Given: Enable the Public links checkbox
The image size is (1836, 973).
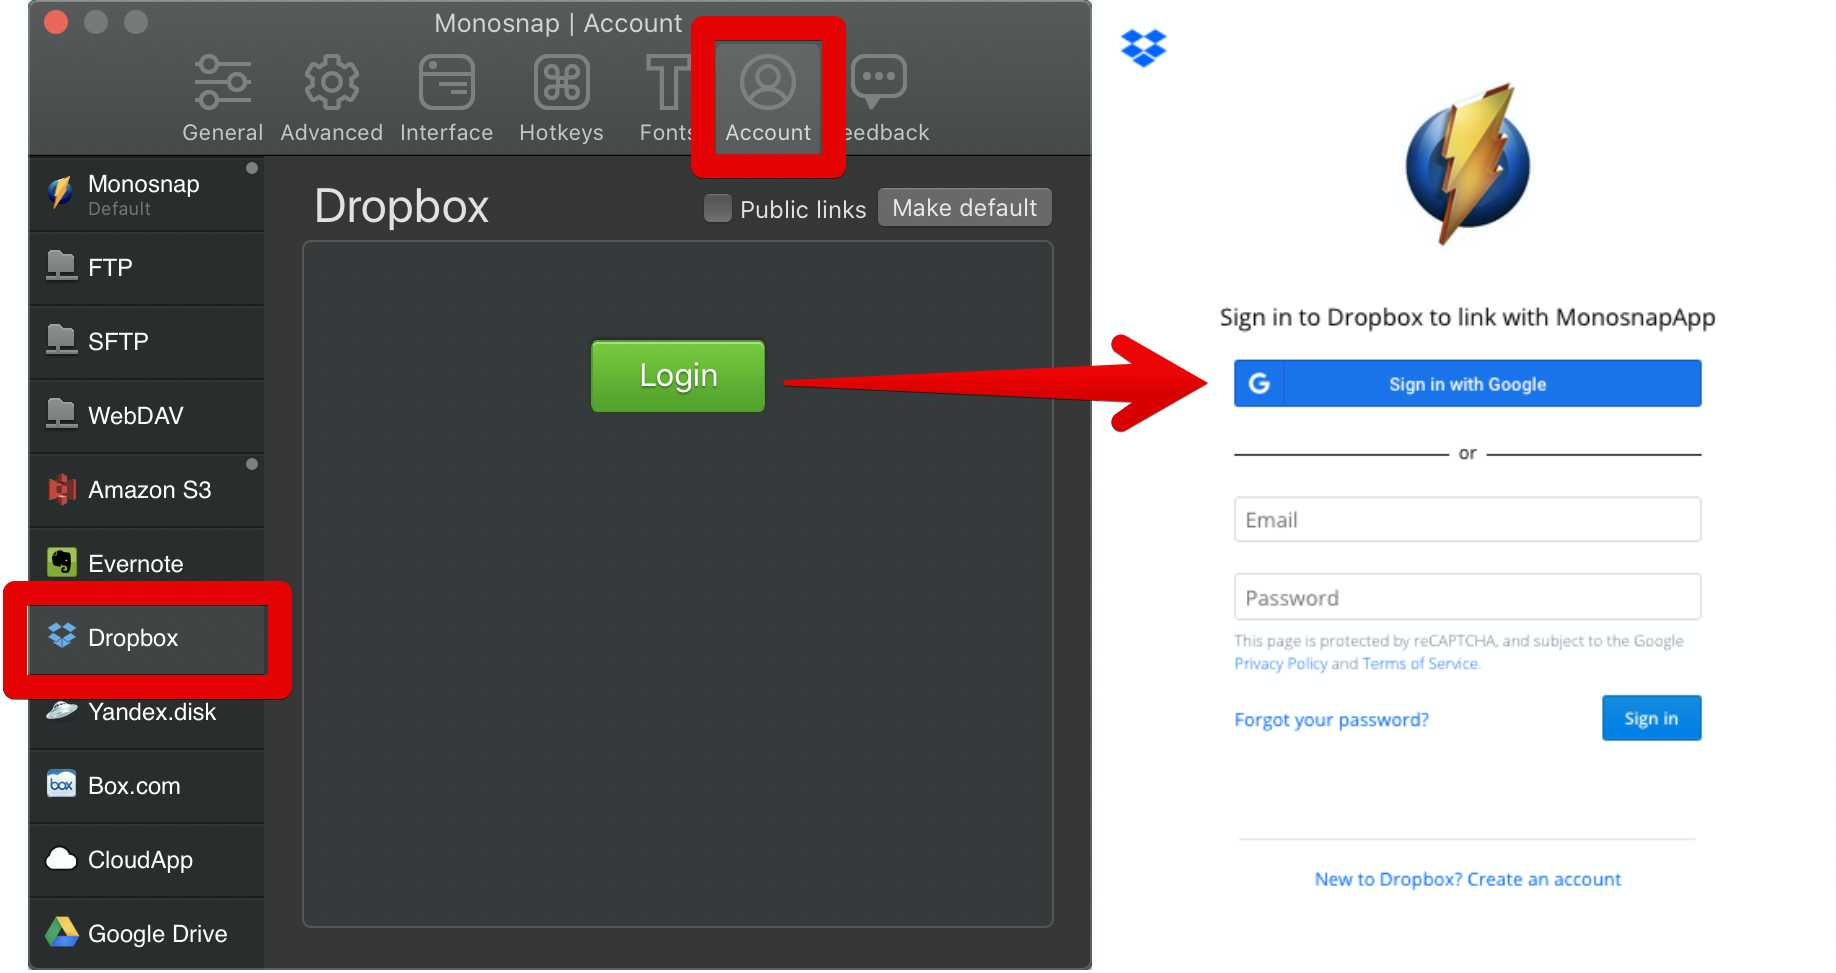Looking at the screenshot, I should pos(717,208).
